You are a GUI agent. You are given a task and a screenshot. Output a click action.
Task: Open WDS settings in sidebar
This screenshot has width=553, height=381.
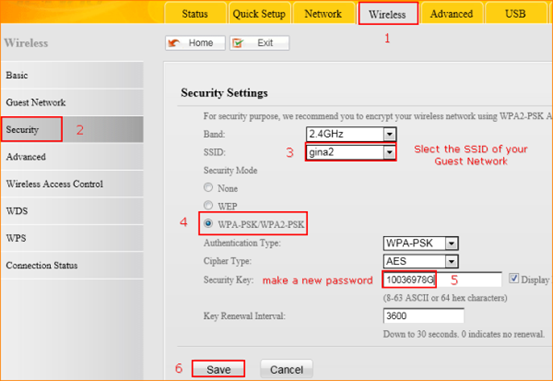tap(72, 211)
